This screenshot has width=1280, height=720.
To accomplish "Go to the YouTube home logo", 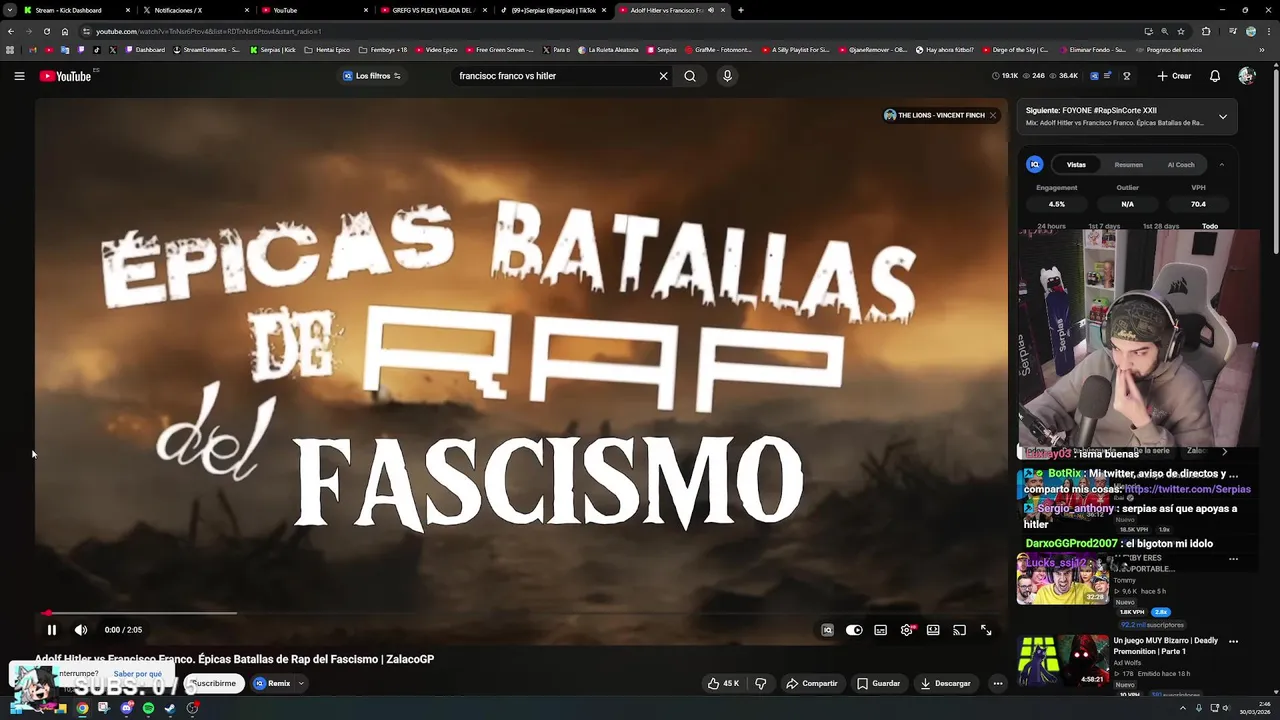I will pyautogui.click(x=66, y=76).
